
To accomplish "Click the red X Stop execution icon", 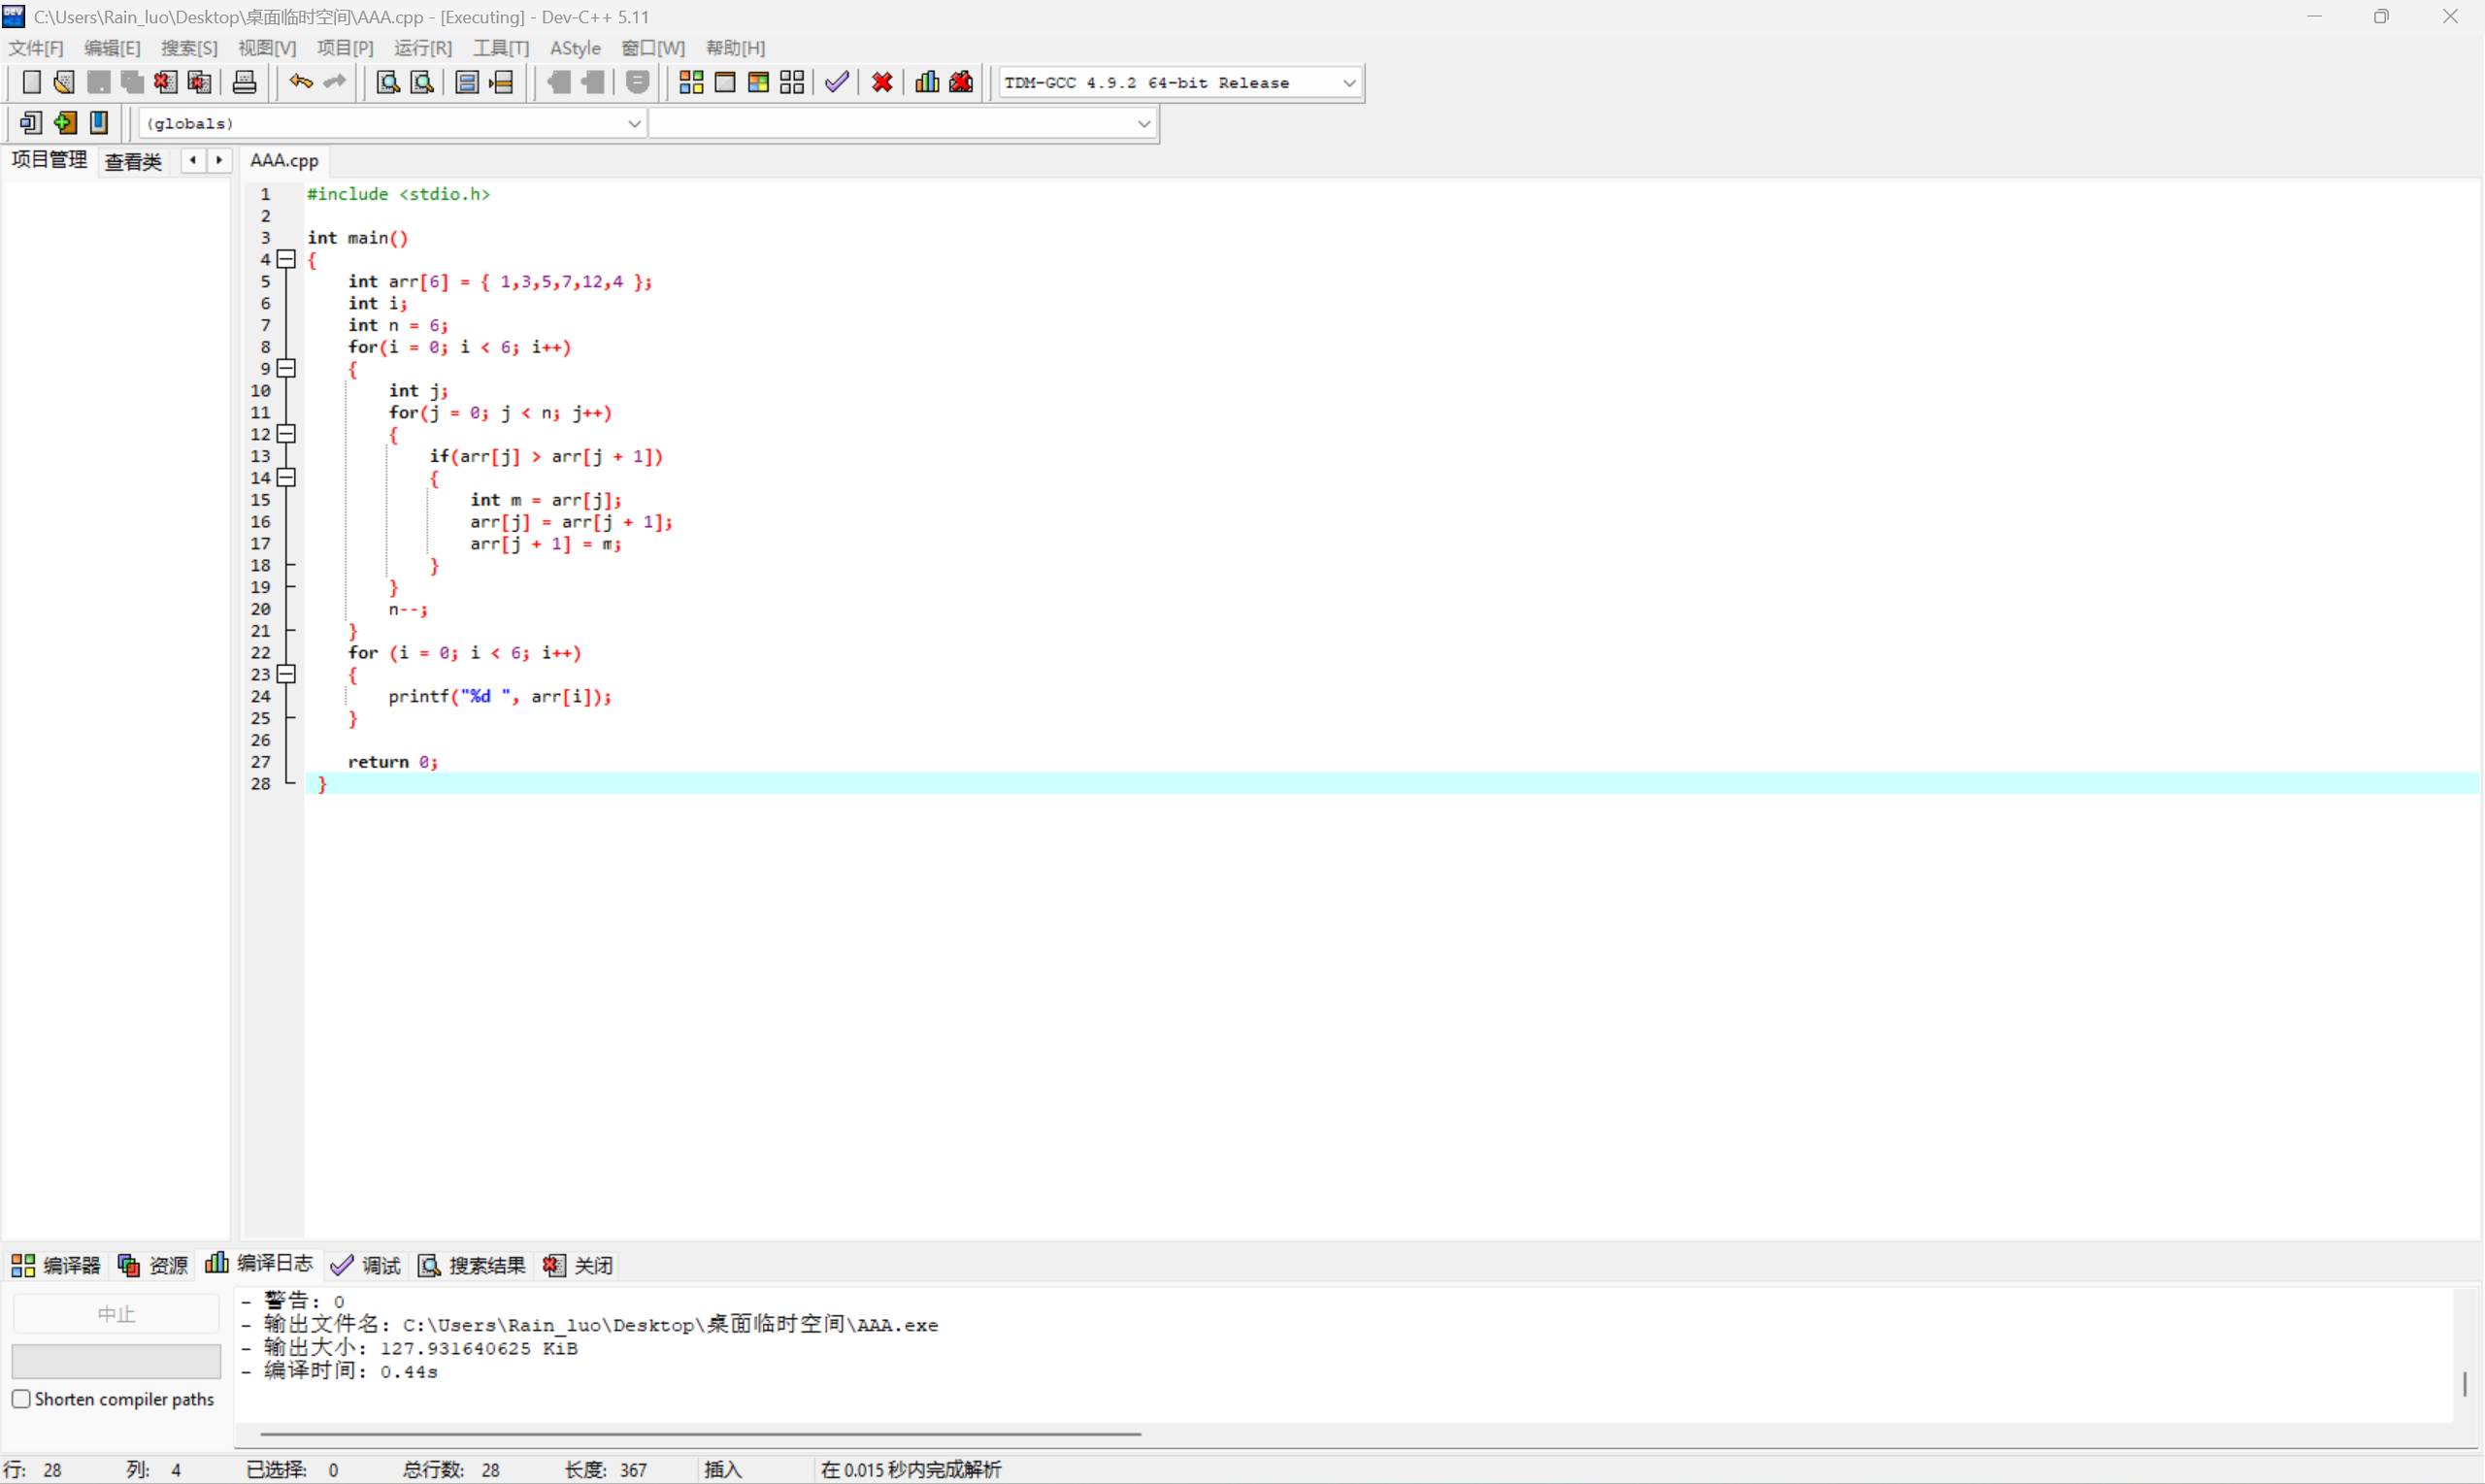I will point(881,83).
